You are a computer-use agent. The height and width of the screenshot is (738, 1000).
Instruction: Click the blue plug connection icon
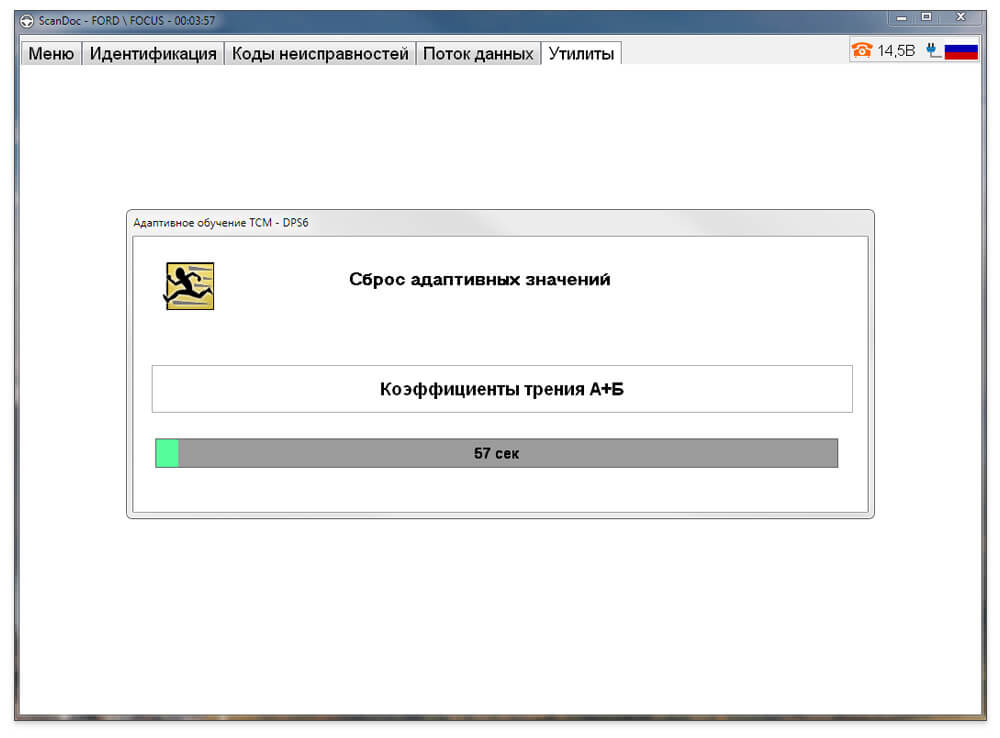pos(933,50)
